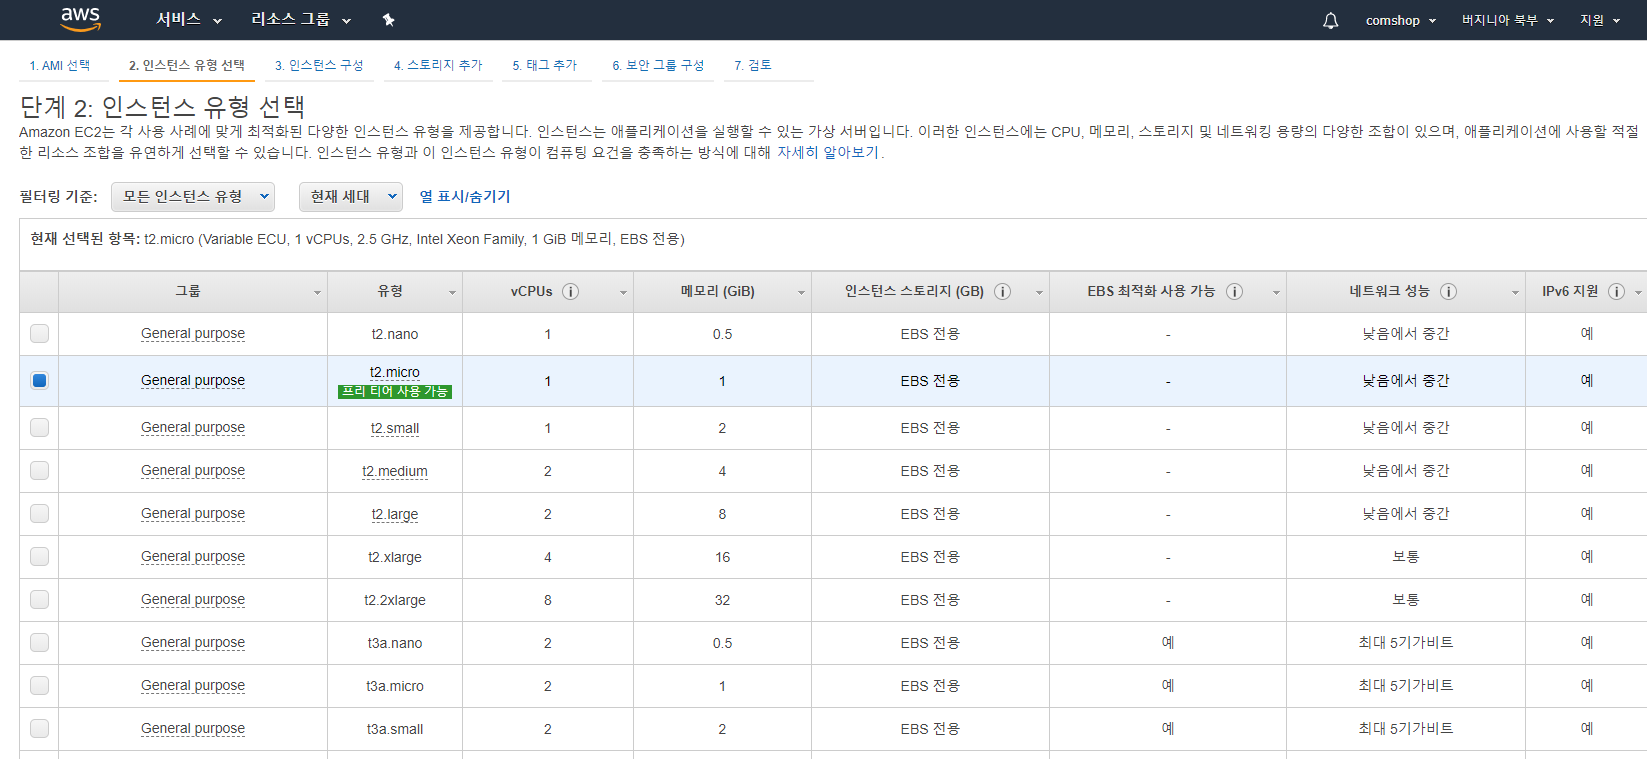
Task: Click the AWS logo home icon
Action: pyautogui.click(x=81, y=19)
